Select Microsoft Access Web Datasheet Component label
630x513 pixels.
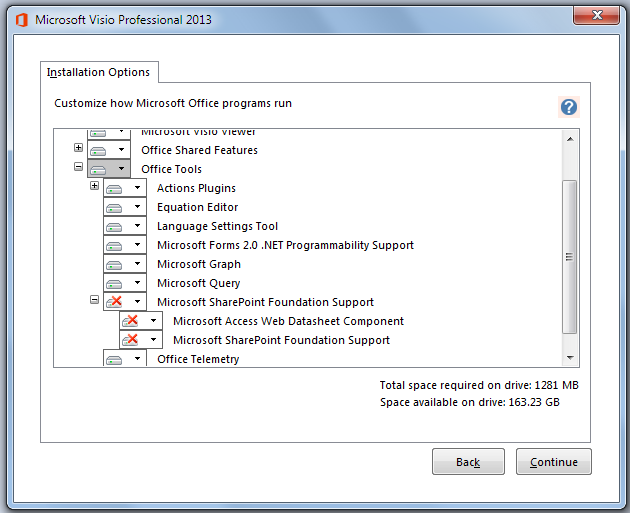pyautogui.click(x=288, y=321)
